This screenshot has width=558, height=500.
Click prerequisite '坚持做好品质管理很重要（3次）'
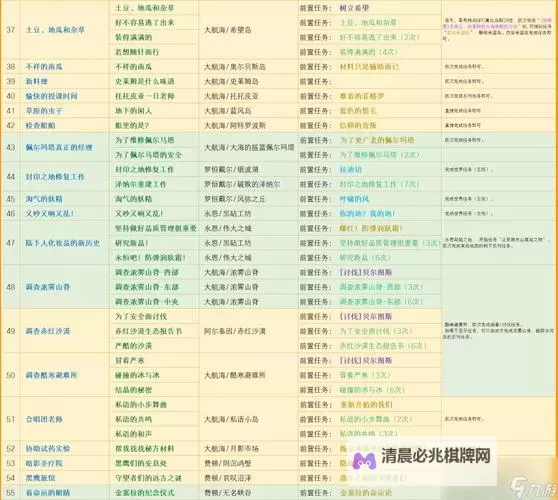(390, 243)
